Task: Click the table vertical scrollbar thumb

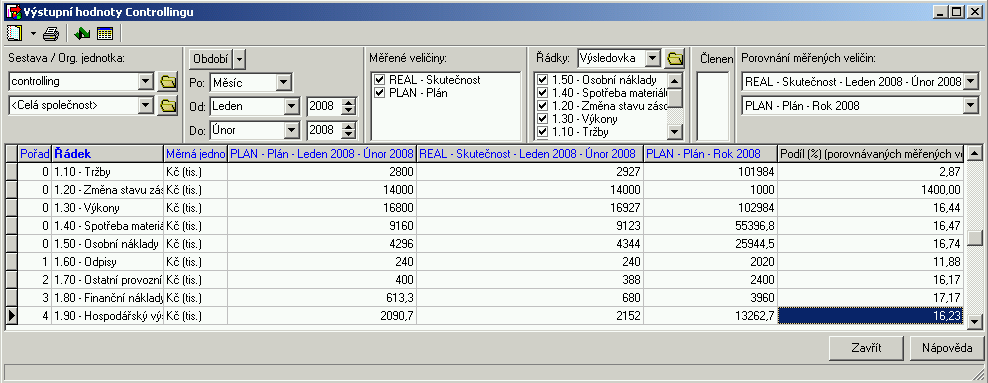Action: point(975,237)
